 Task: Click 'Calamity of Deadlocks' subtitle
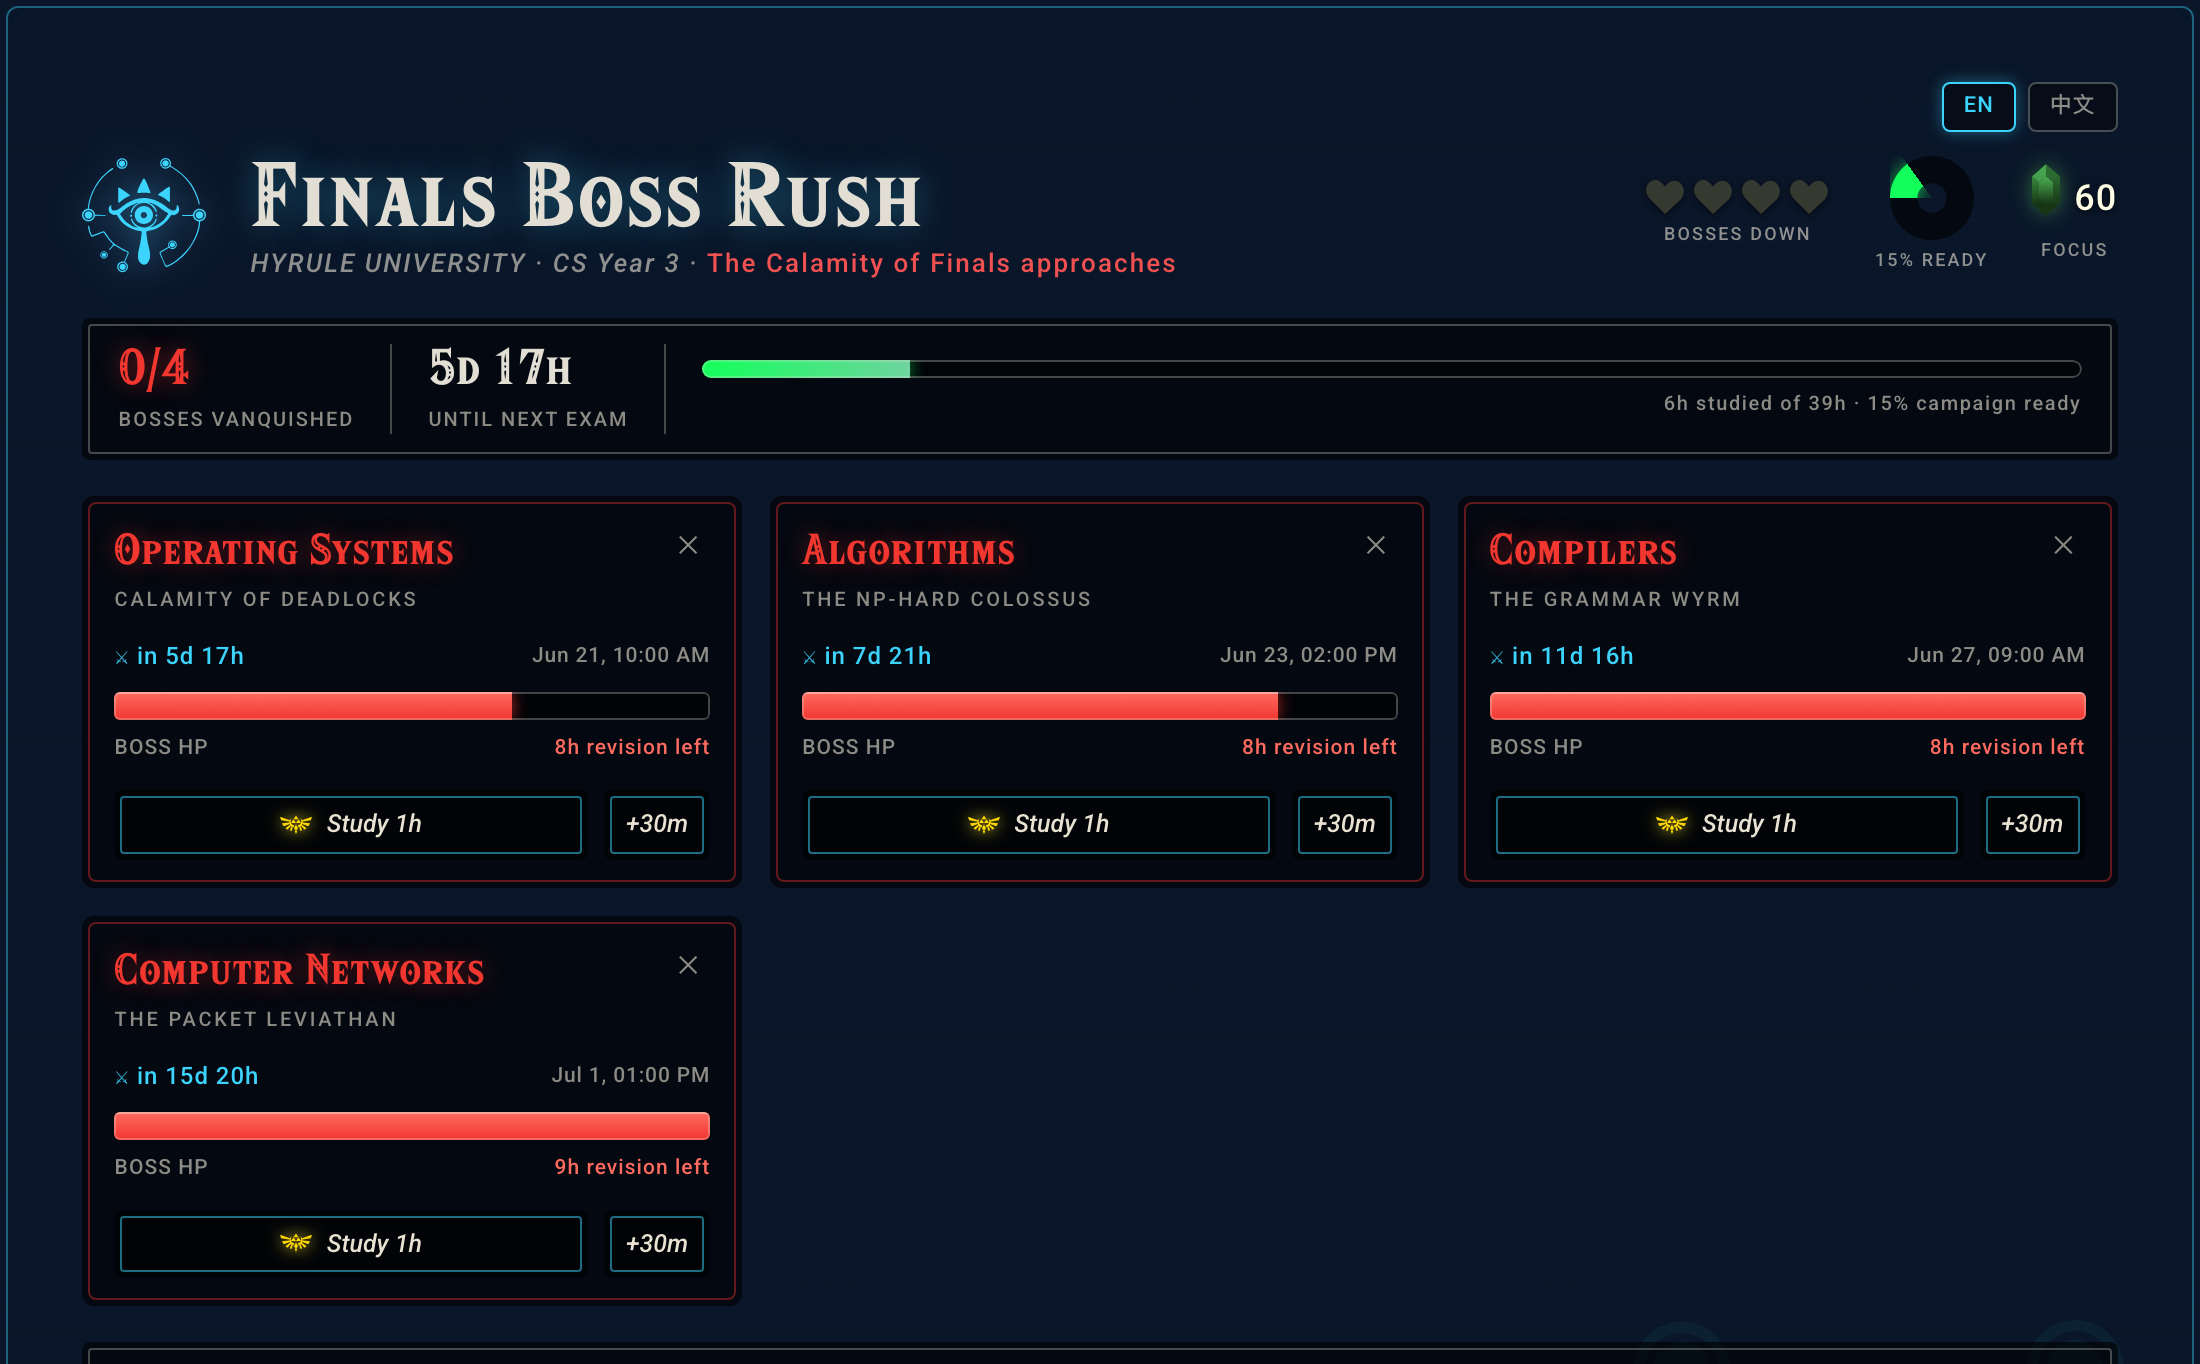265,599
